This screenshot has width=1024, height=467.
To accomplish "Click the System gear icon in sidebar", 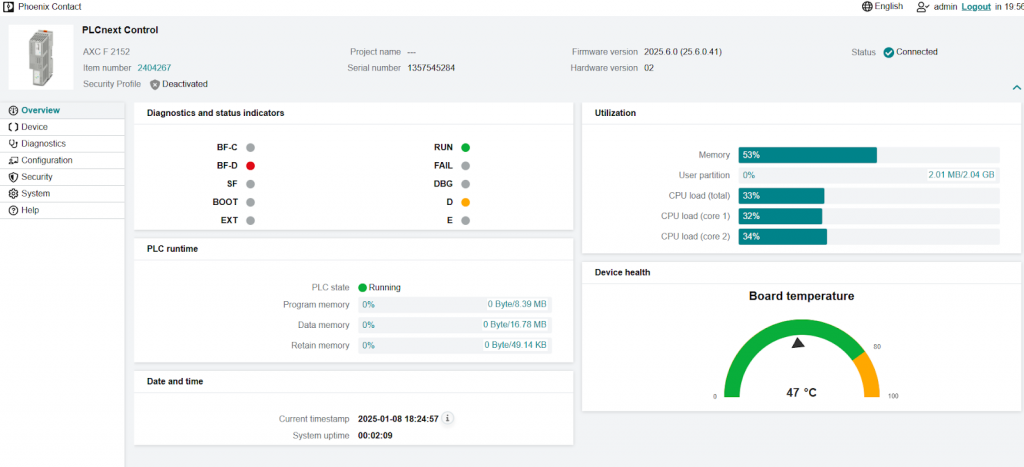I will [13, 194].
